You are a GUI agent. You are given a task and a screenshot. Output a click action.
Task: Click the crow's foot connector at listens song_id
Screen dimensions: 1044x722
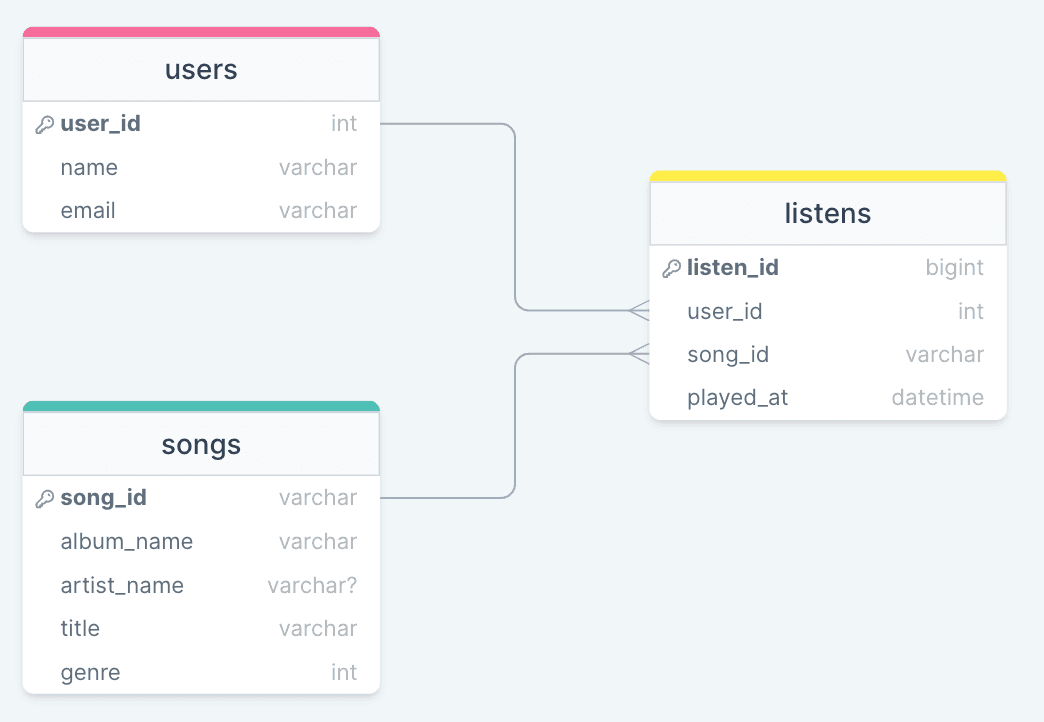(x=639, y=353)
